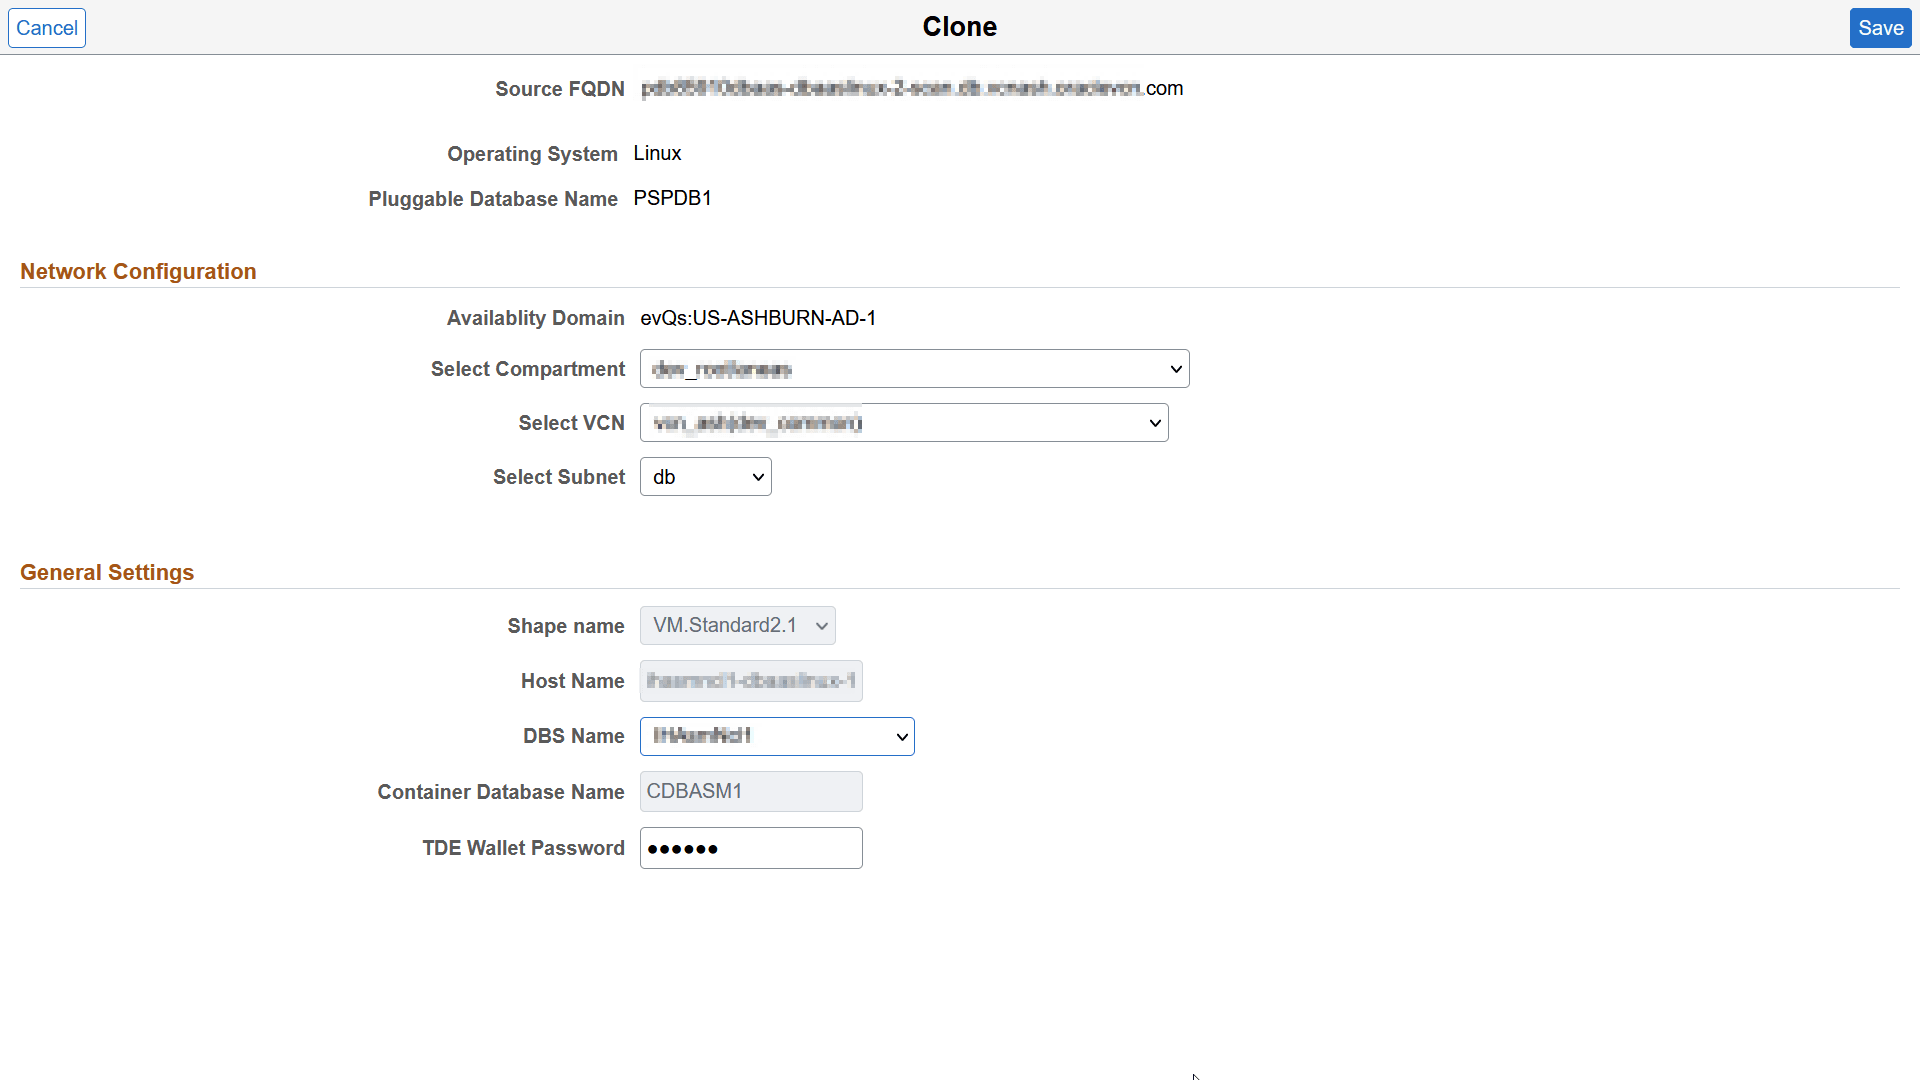Click the Clone page title
Screen dimensions: 1920x1080
[959, 27]
